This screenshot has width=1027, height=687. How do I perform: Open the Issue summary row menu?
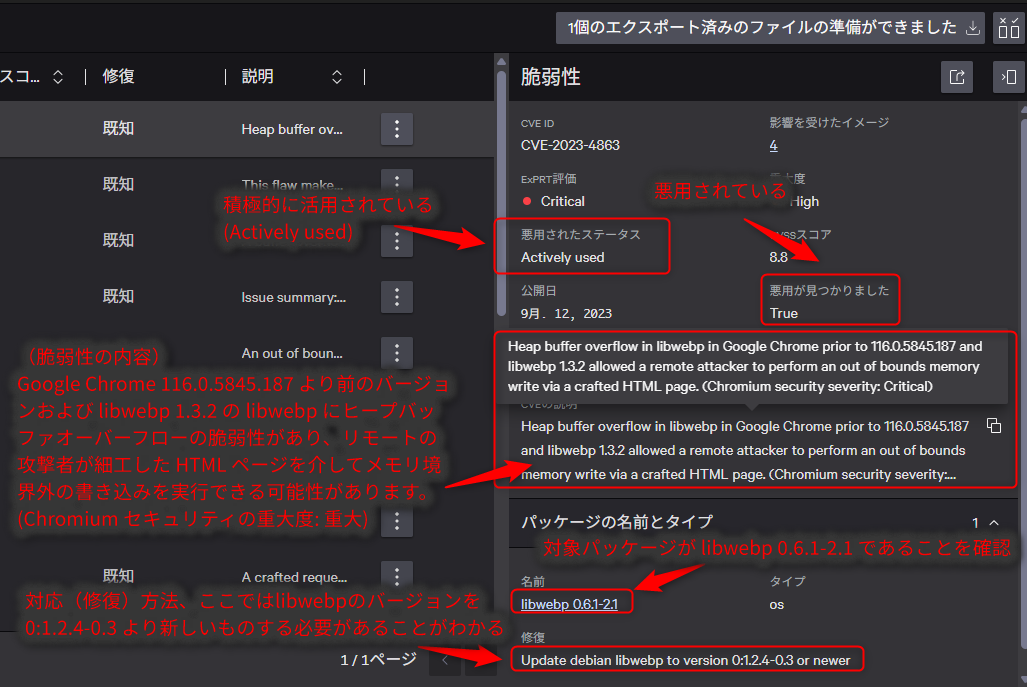(x=396, y=296)
